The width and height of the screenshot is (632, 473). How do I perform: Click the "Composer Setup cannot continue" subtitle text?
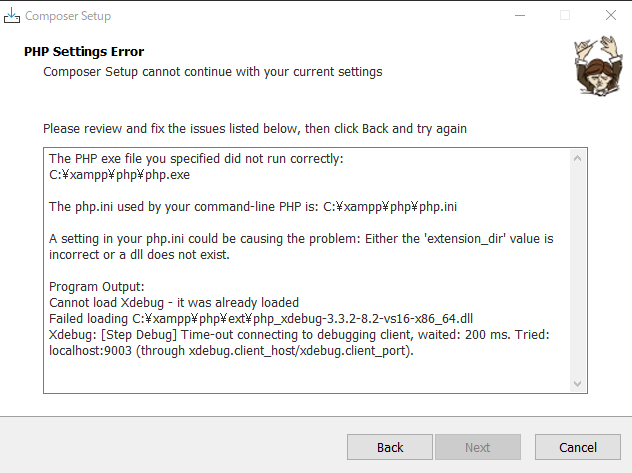click(x=212, y=72)
